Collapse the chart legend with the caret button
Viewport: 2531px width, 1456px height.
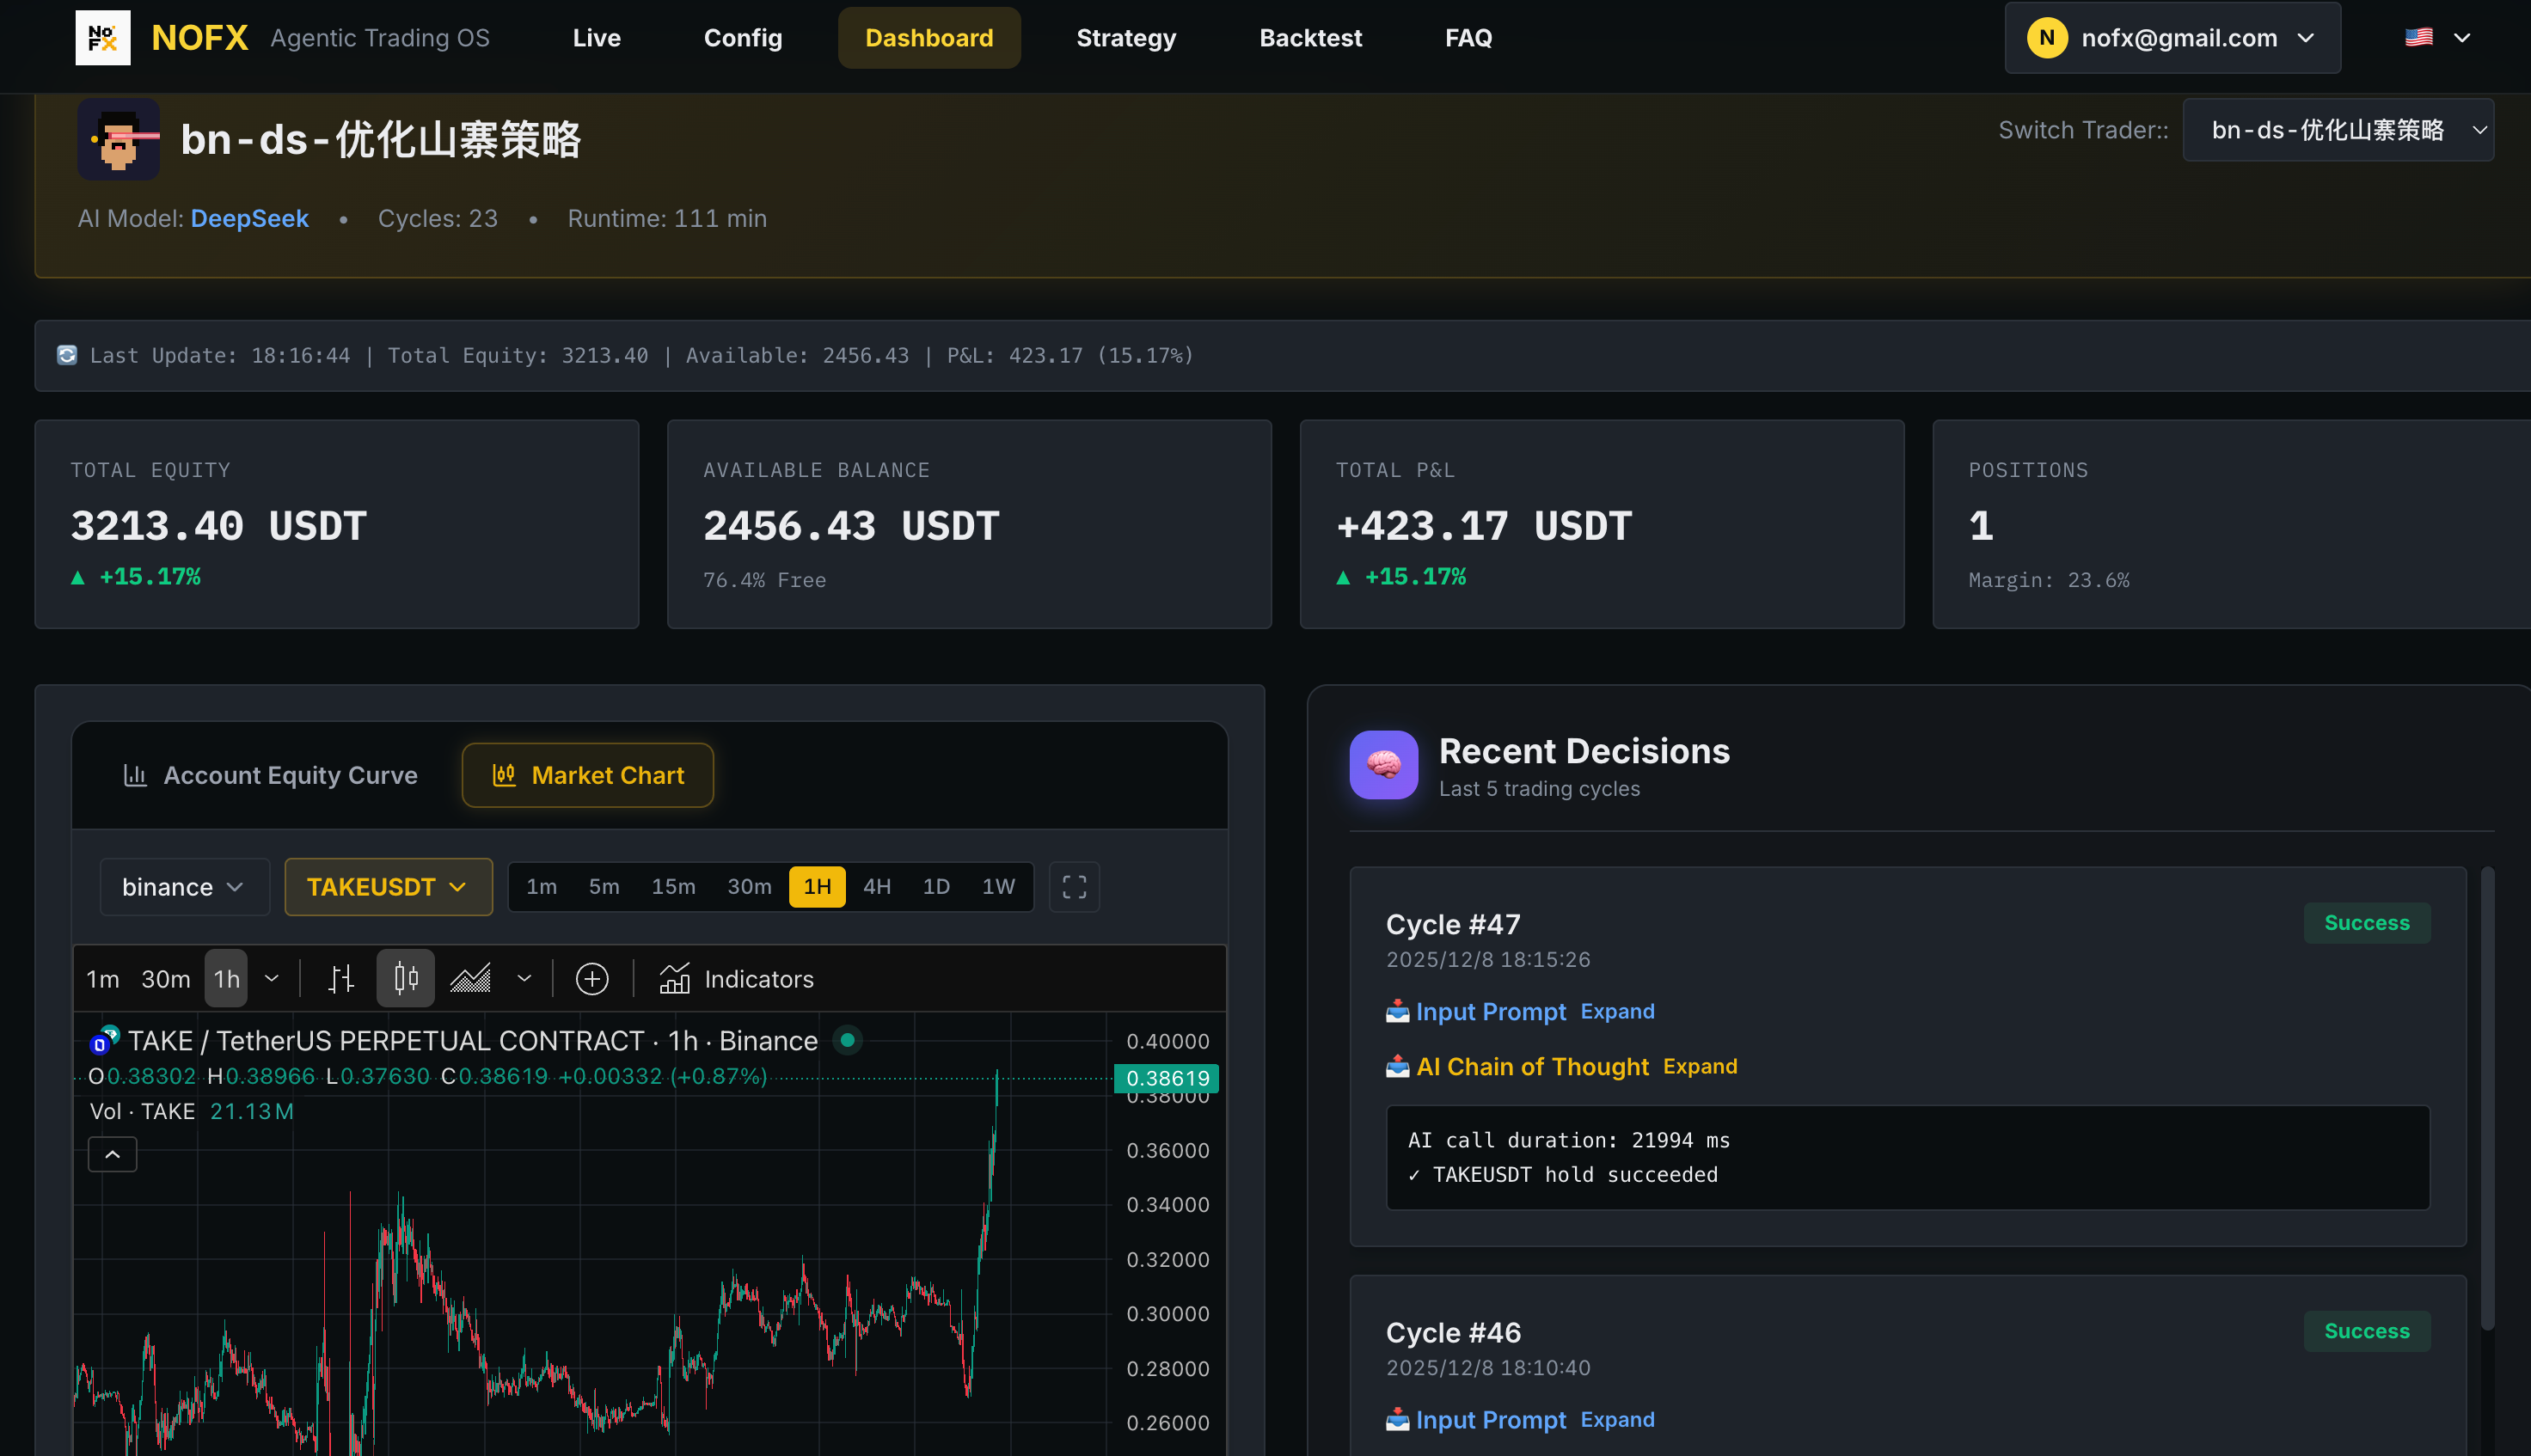coord(113,1155)
